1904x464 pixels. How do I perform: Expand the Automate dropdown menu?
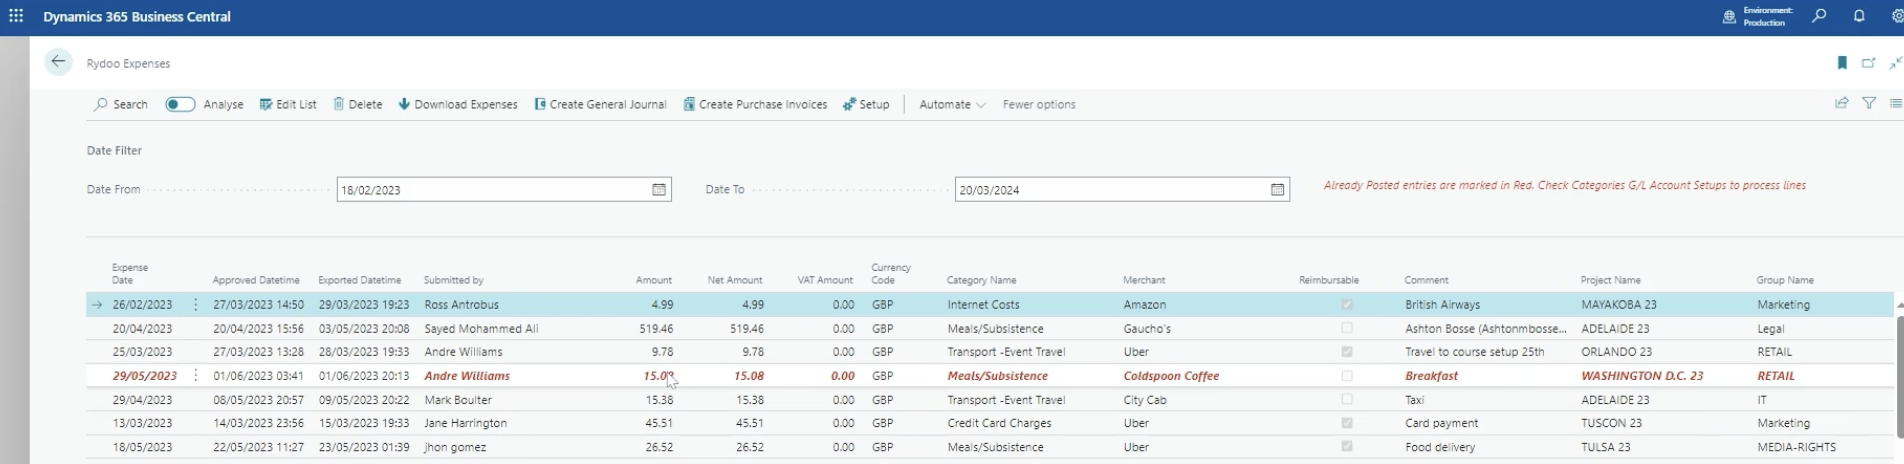[952, 104]
